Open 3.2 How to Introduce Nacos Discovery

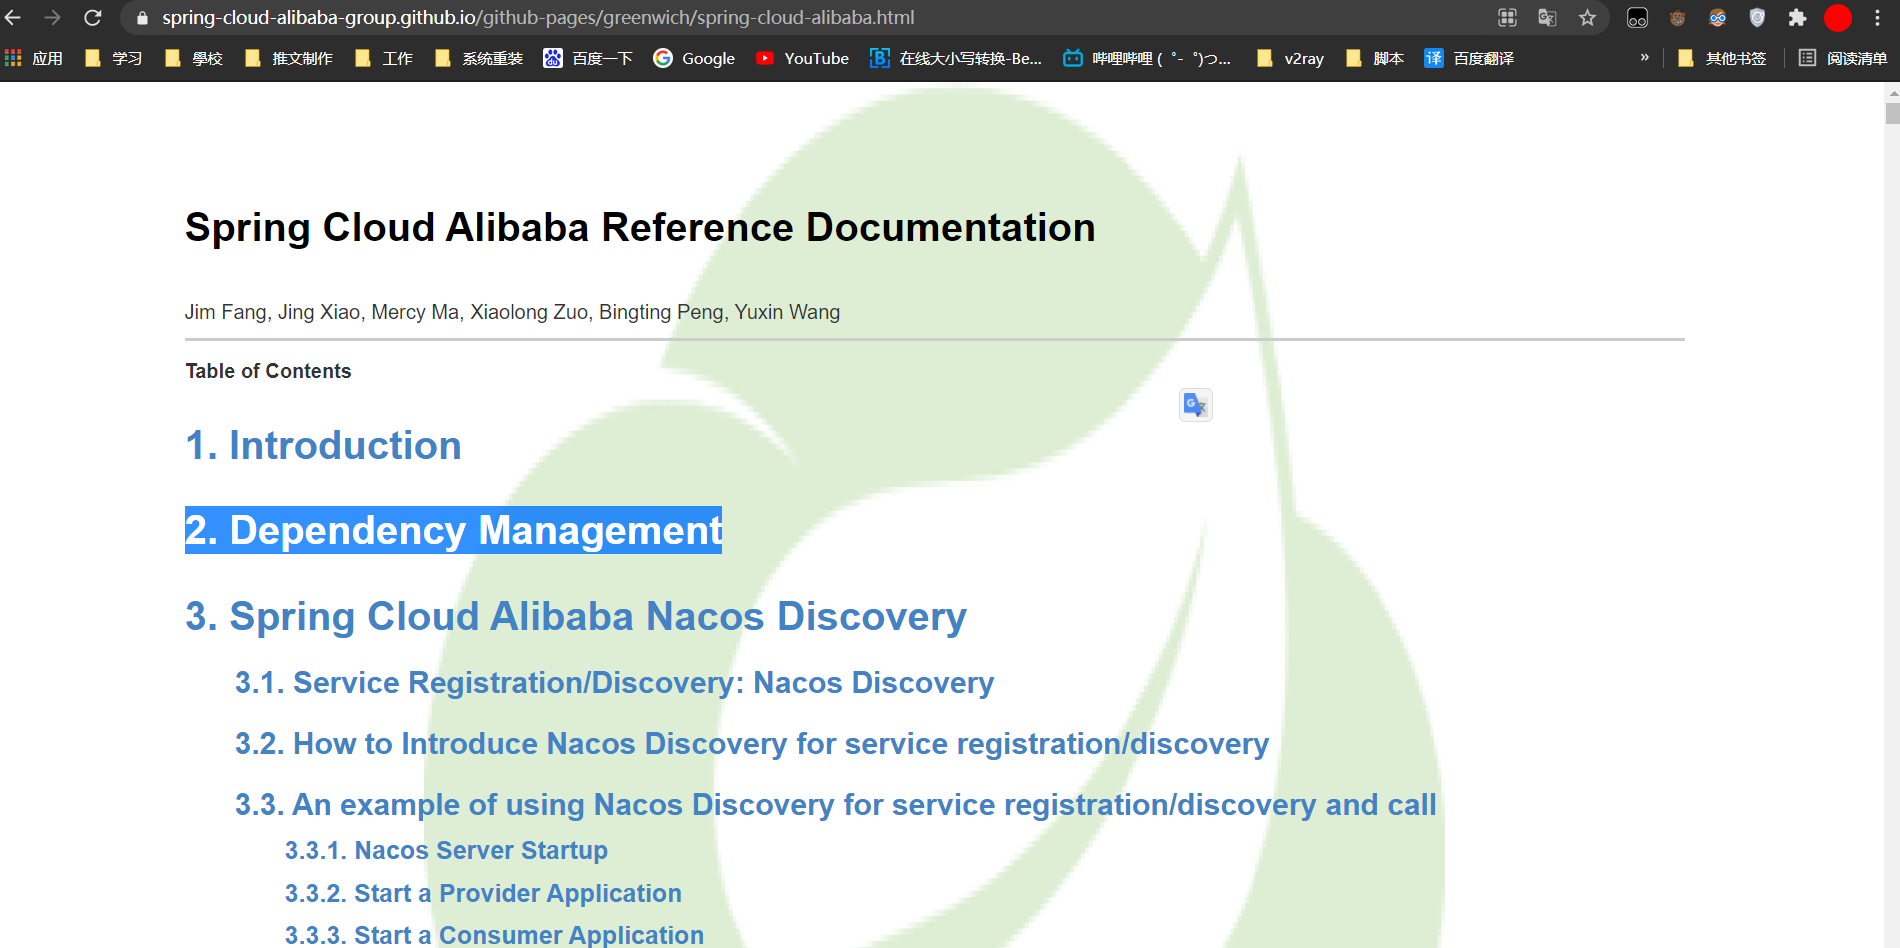coord(752,744)
